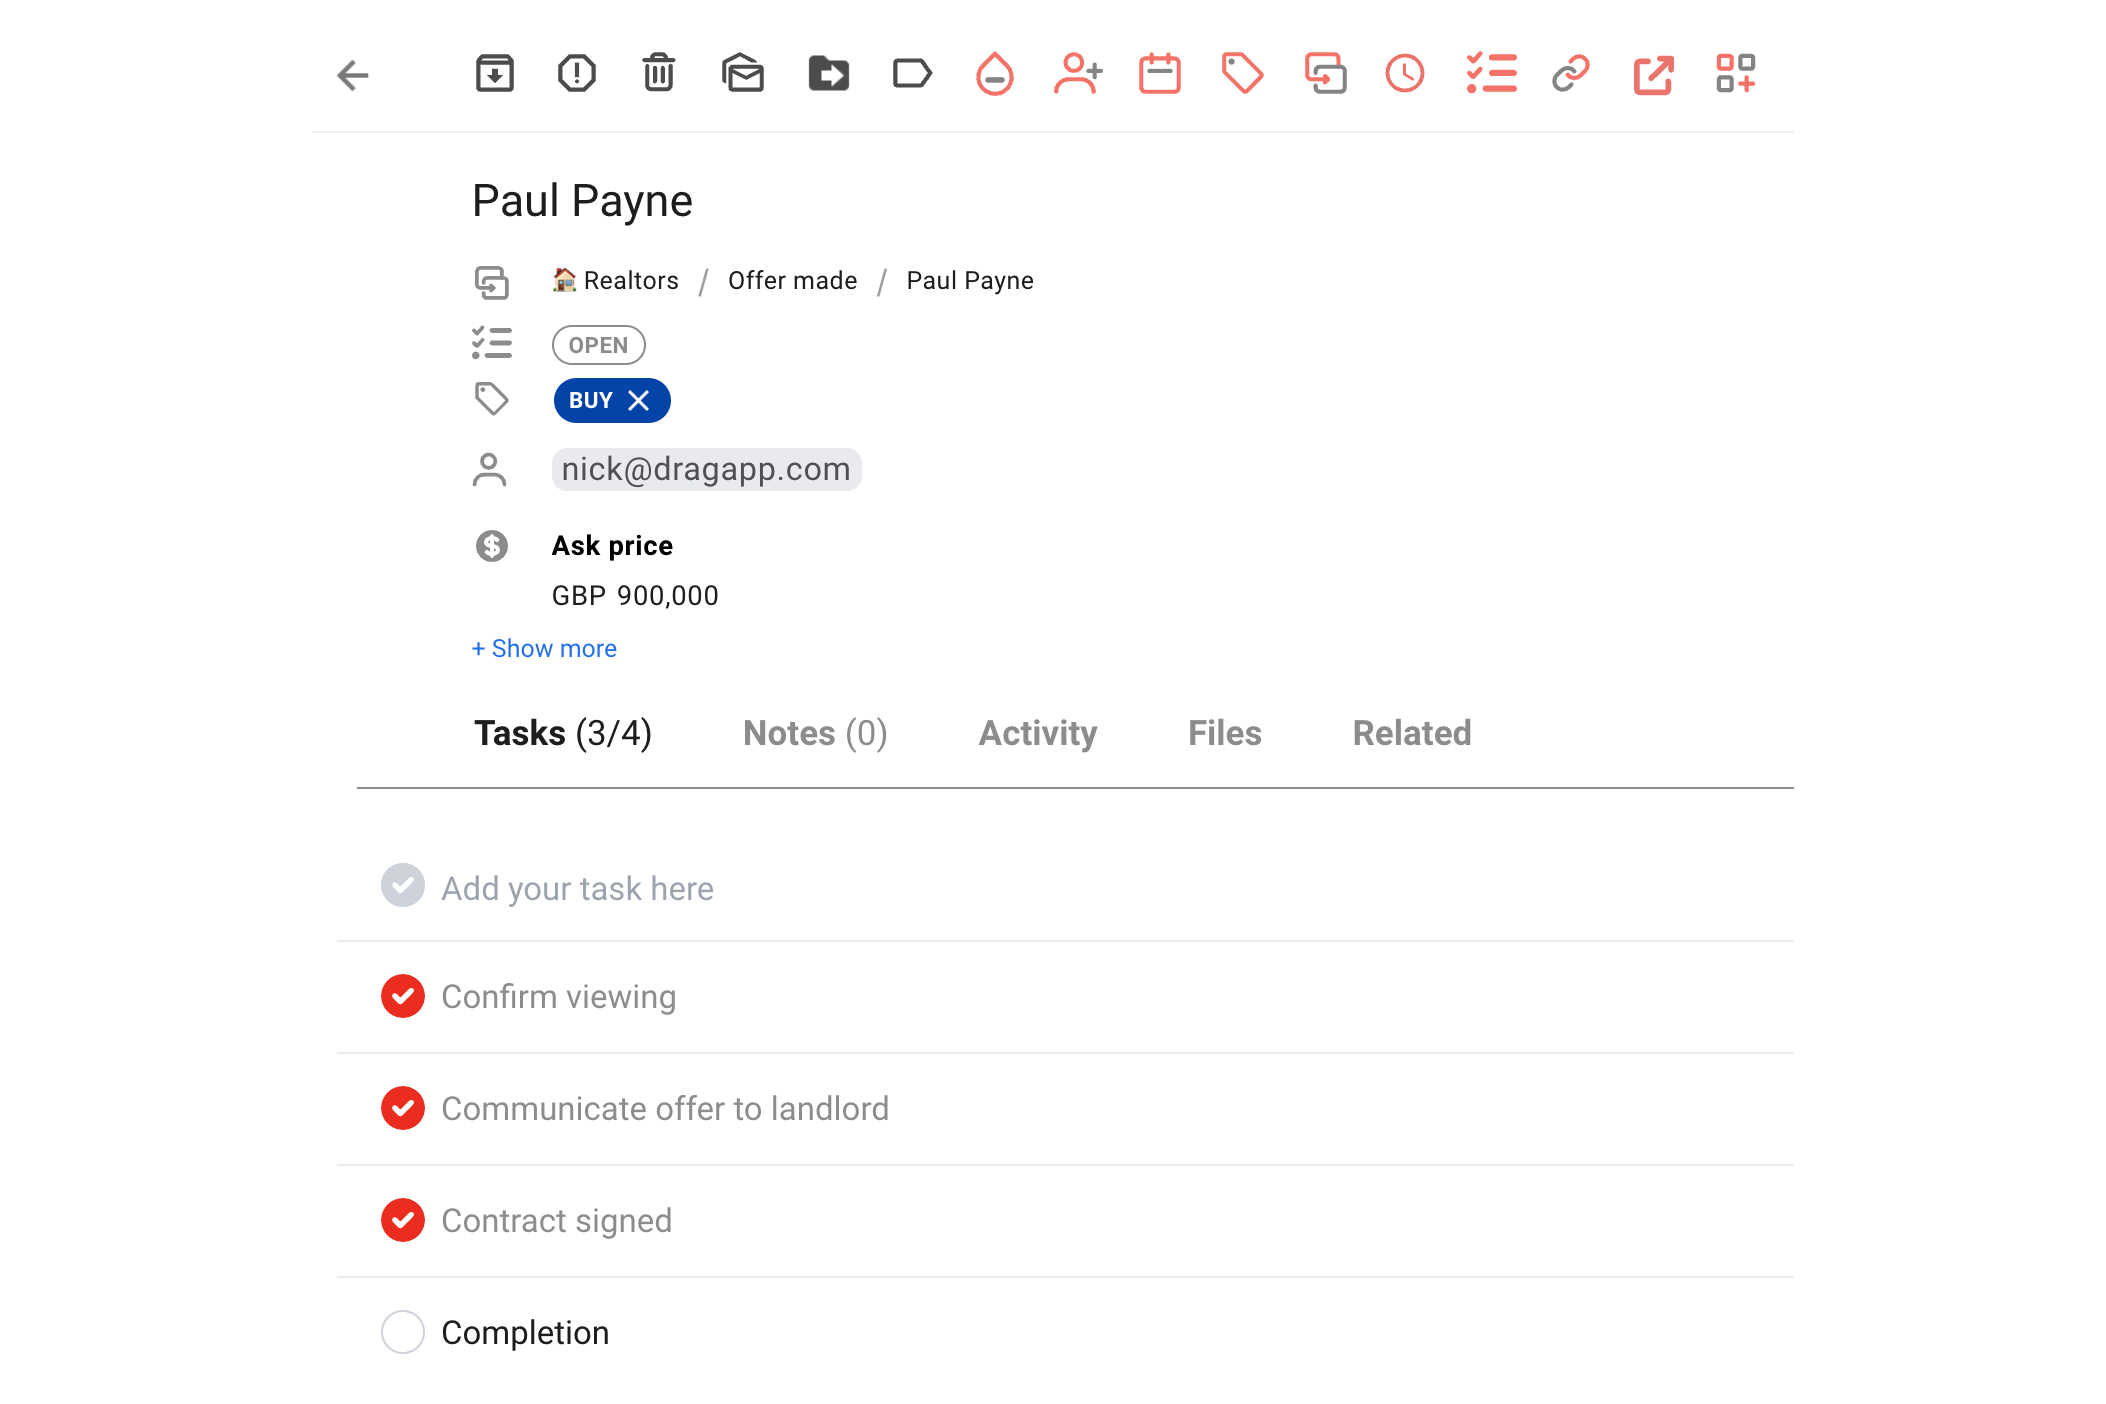Archive the card with the archive icon
This screenshot has width=2106, height=1404.
click(x=495, y=74)
